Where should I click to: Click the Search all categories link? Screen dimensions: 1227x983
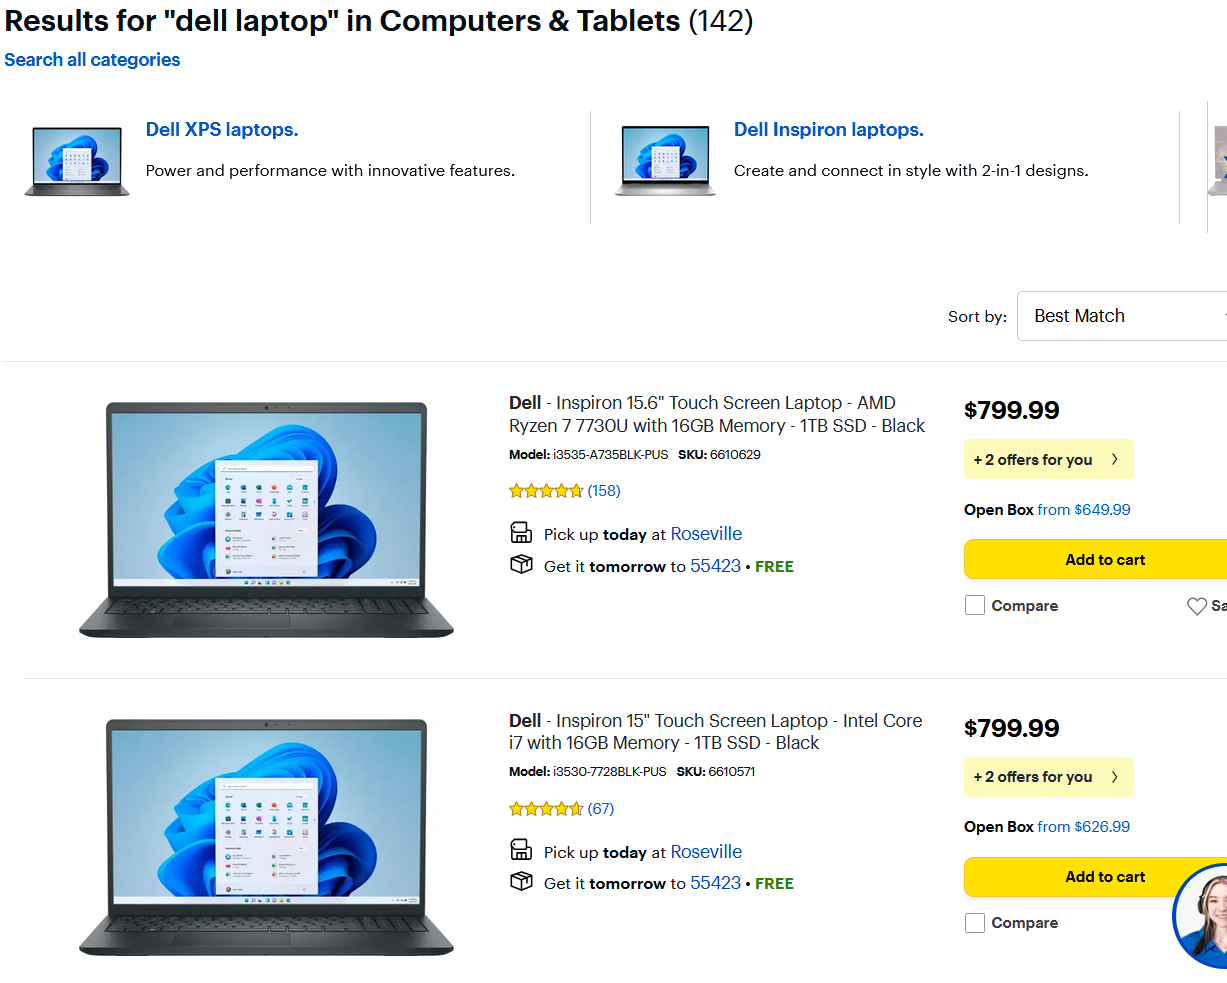coord(92,60)
